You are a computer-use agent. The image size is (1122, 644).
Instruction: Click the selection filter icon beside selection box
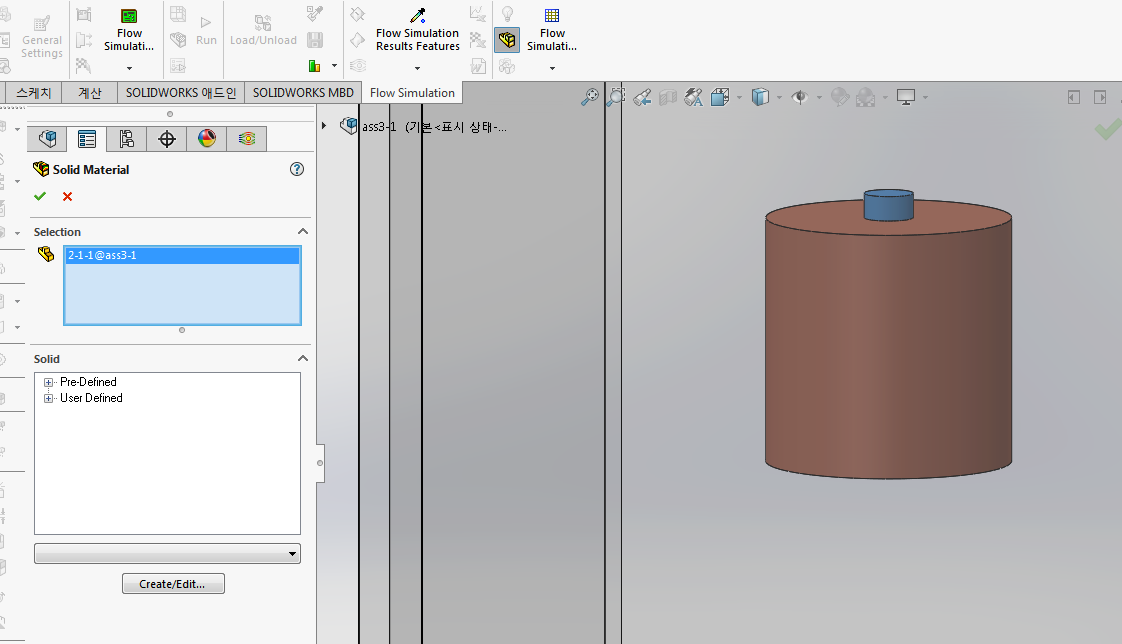point(46,254)
